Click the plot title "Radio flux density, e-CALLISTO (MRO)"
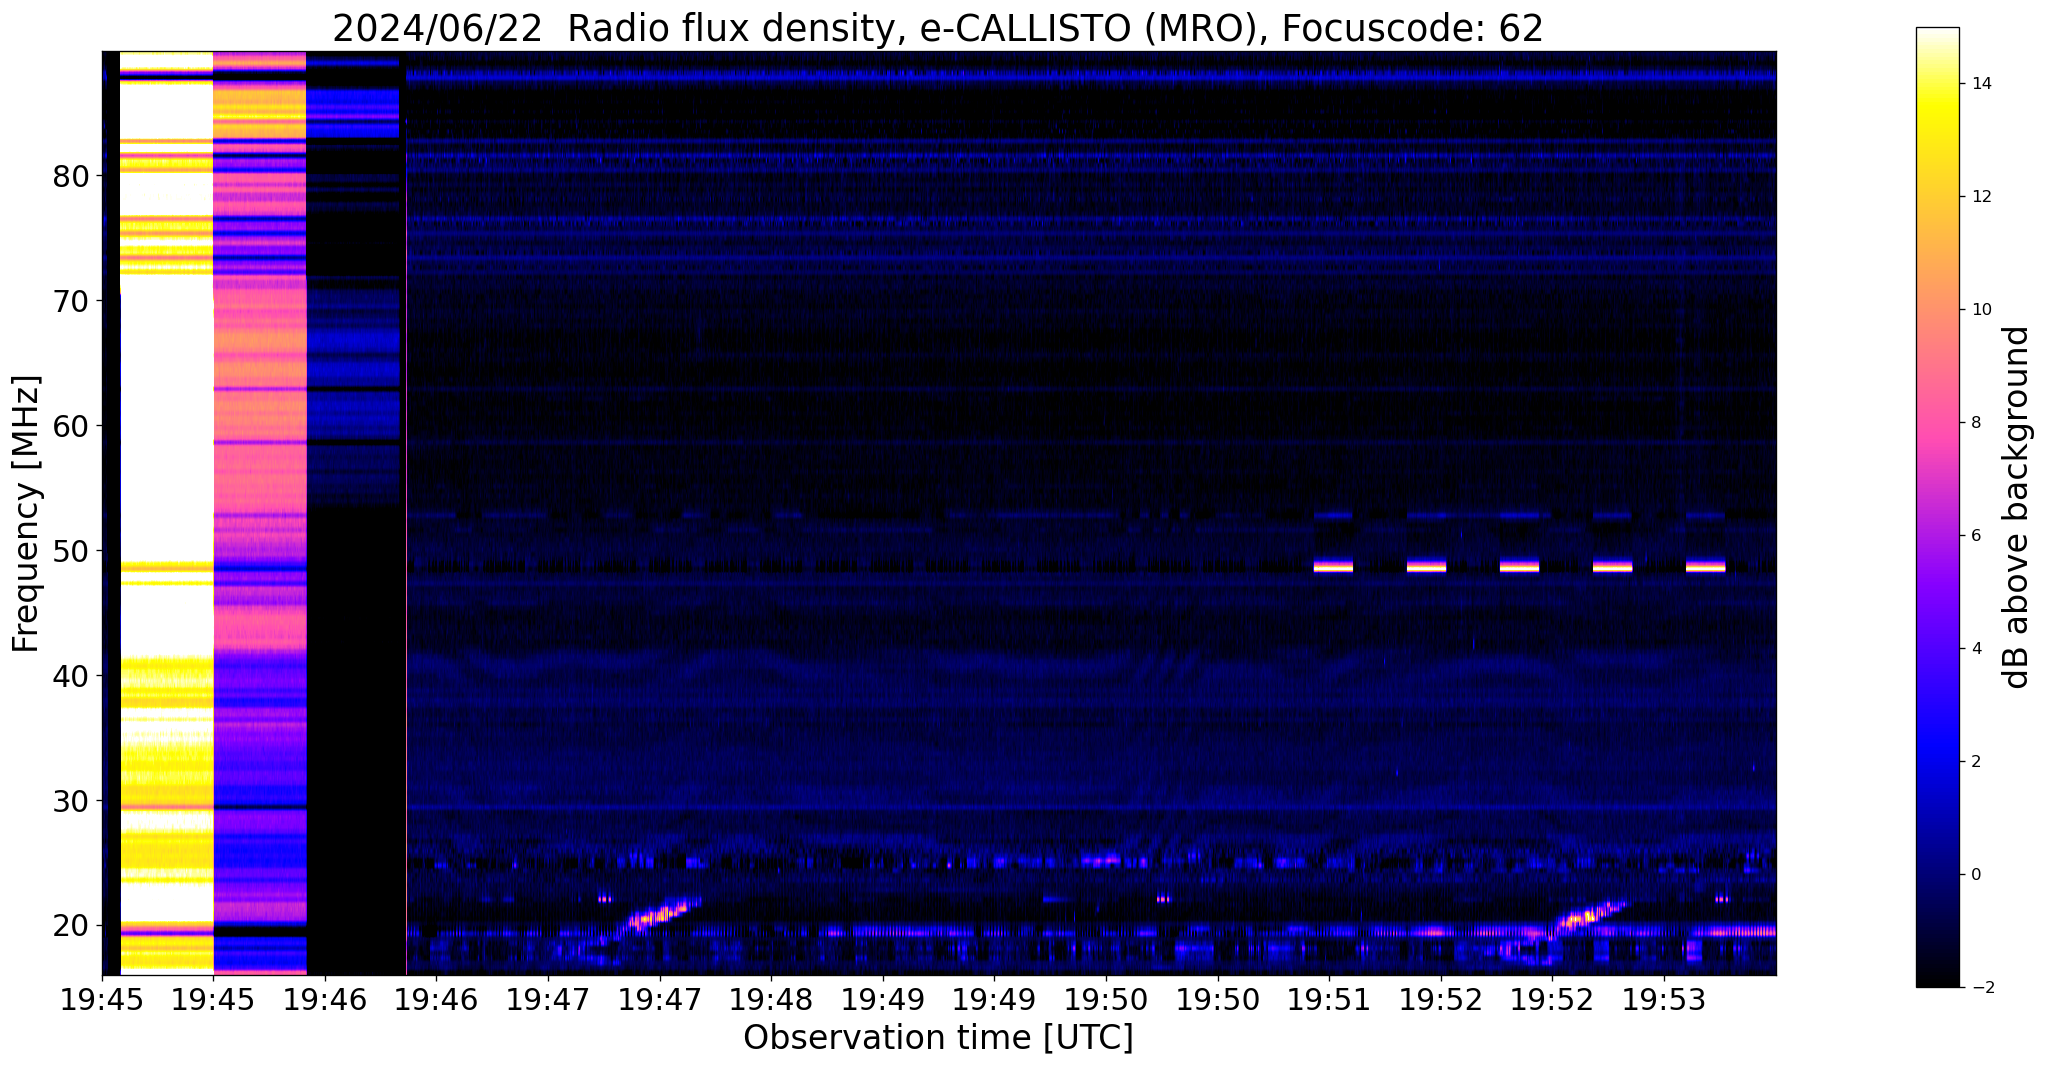The image size is (2047, 1067). coord(938,28)
